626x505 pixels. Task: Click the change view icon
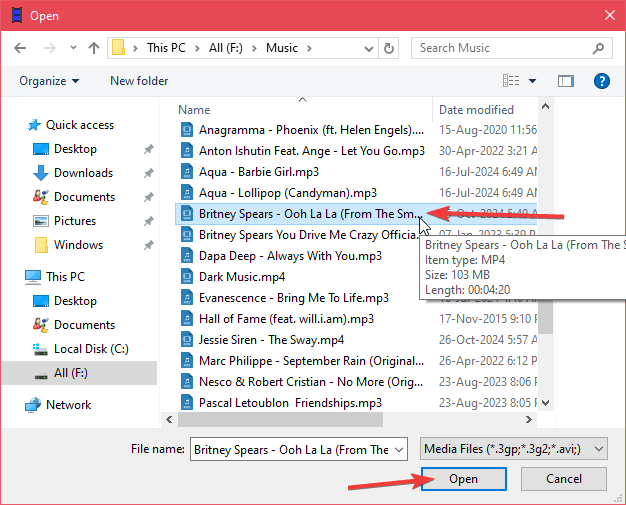[512, 81]
